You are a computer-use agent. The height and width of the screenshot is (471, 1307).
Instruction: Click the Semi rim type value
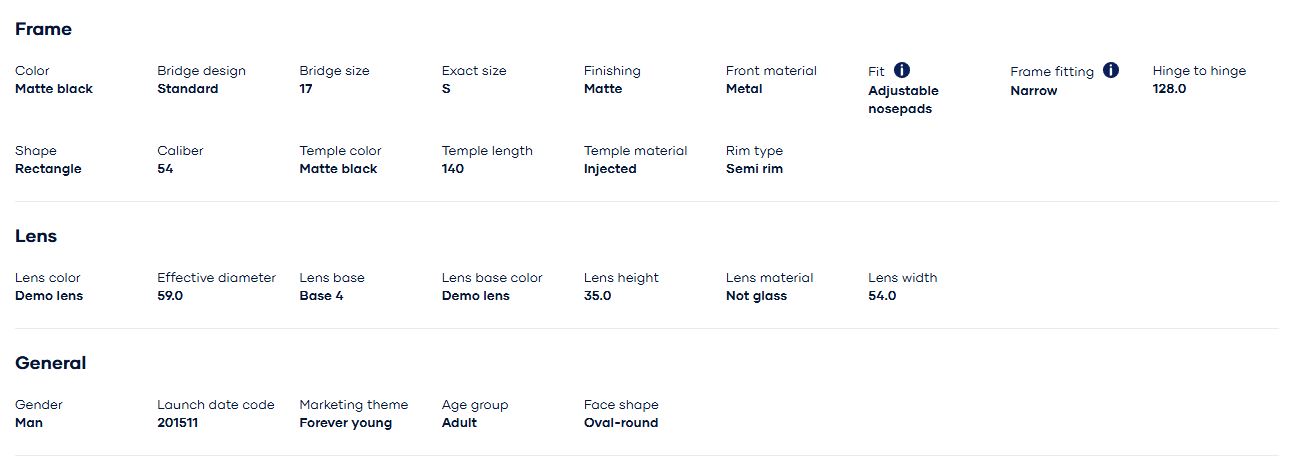754,169
